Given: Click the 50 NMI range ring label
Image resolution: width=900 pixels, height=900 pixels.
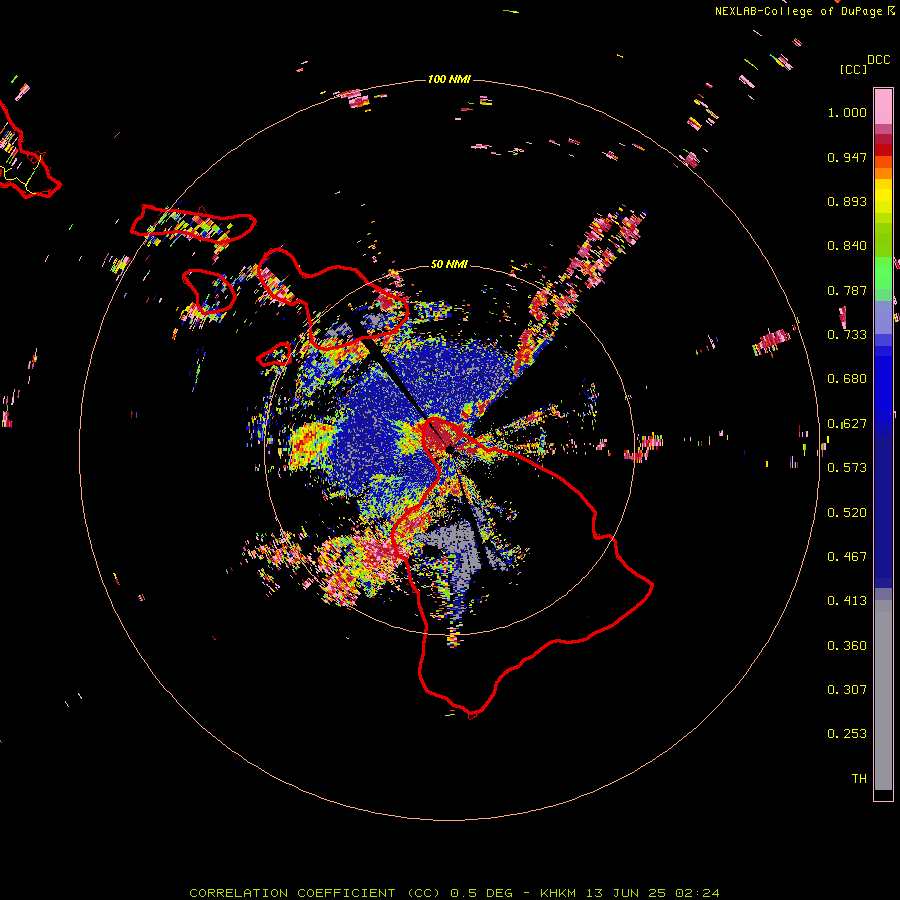Looking at the screenshot, I should click(x=449, y=264).
